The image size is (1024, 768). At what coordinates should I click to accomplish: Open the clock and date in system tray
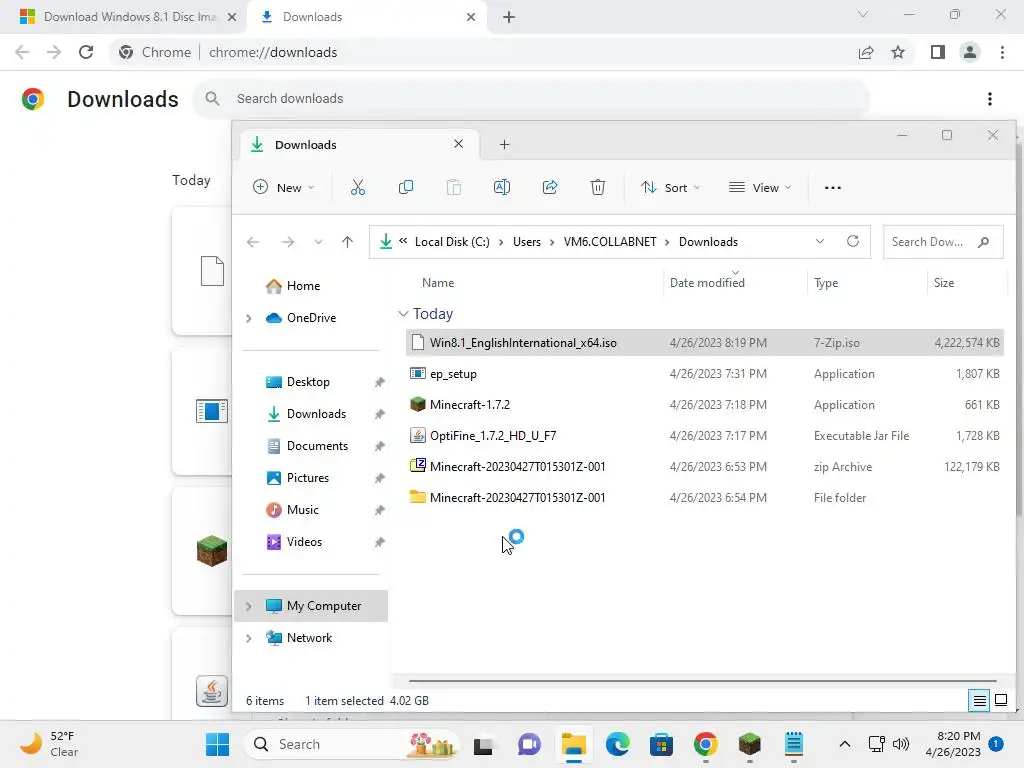953,744
